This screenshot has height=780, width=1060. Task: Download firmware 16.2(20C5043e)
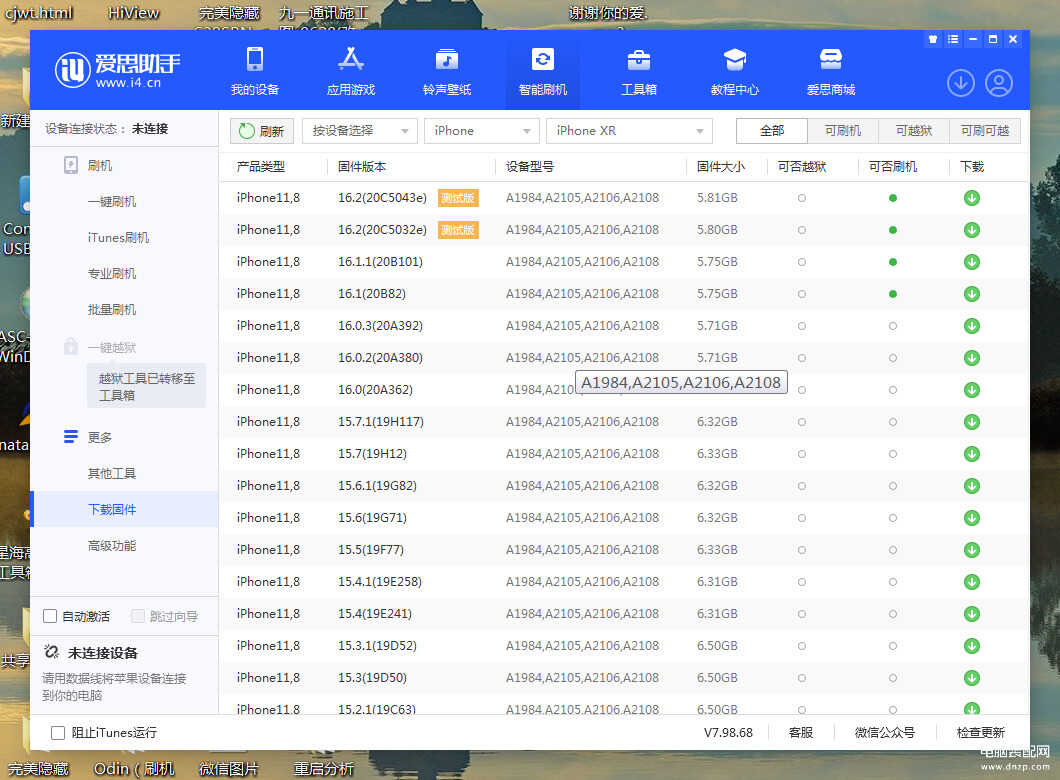971,198
